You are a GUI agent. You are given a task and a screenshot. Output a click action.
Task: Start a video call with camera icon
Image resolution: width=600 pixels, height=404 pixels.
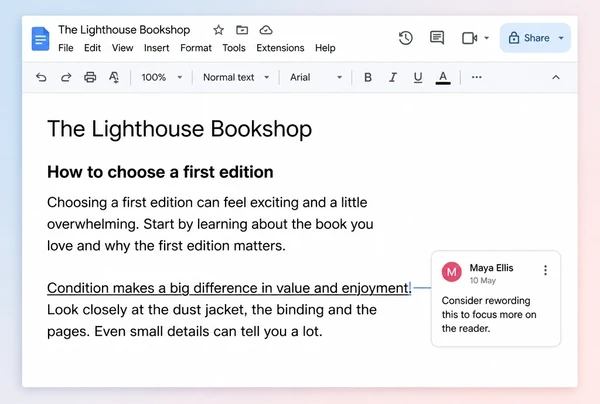[x=470, y=38]
